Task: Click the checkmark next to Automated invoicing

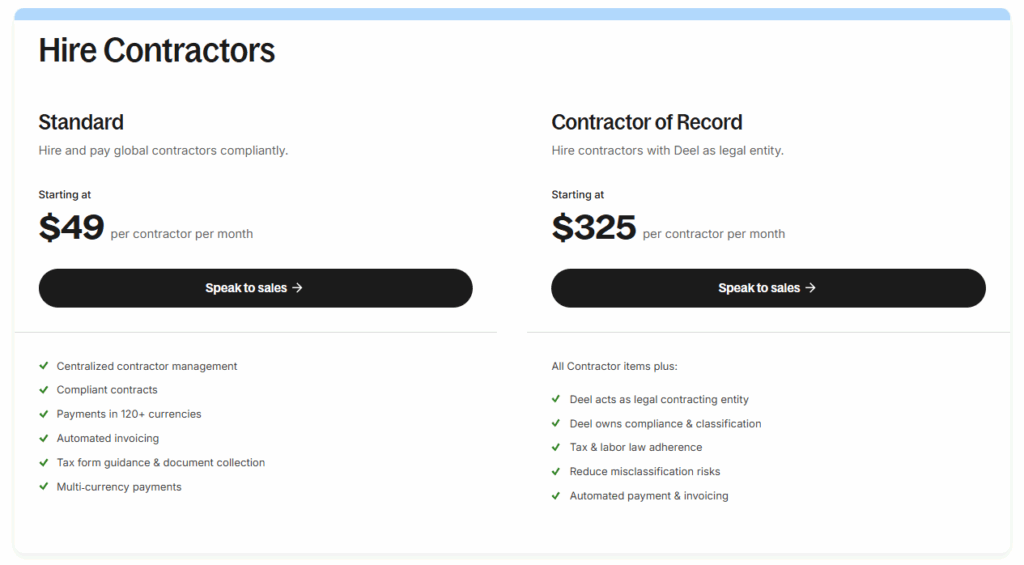Action: point(44,438)
